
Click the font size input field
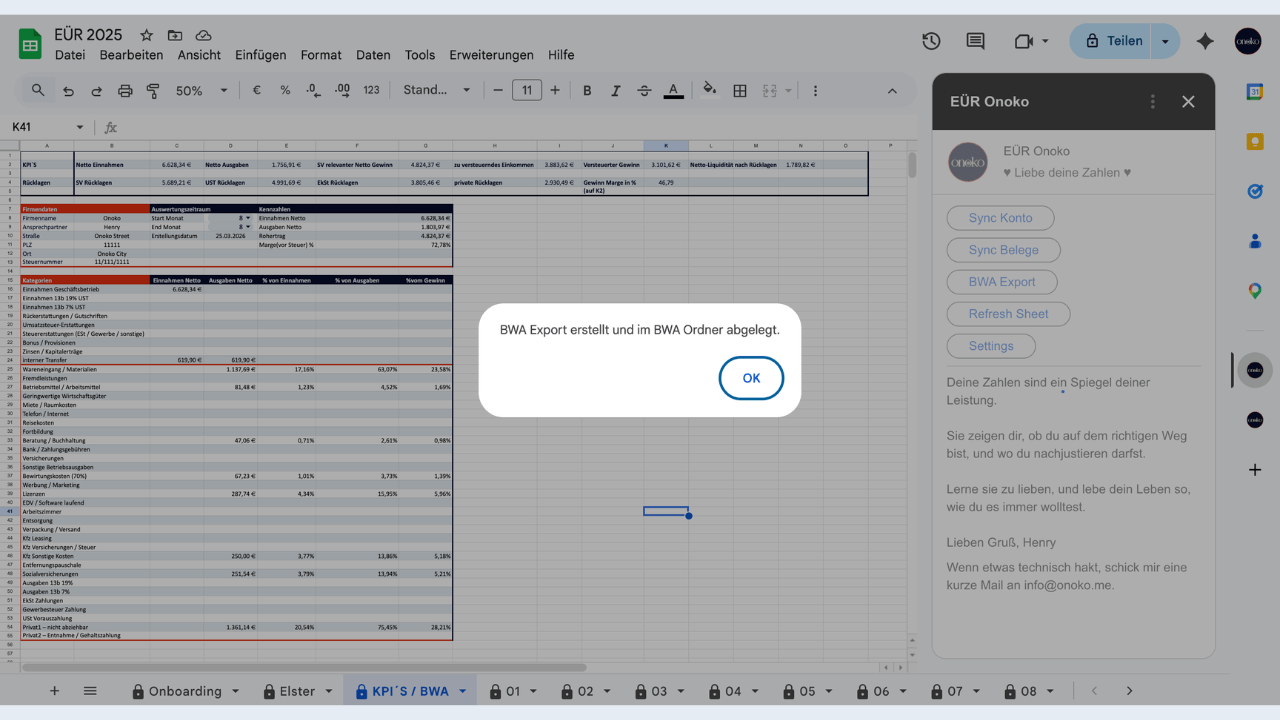(x=527, y=90)
